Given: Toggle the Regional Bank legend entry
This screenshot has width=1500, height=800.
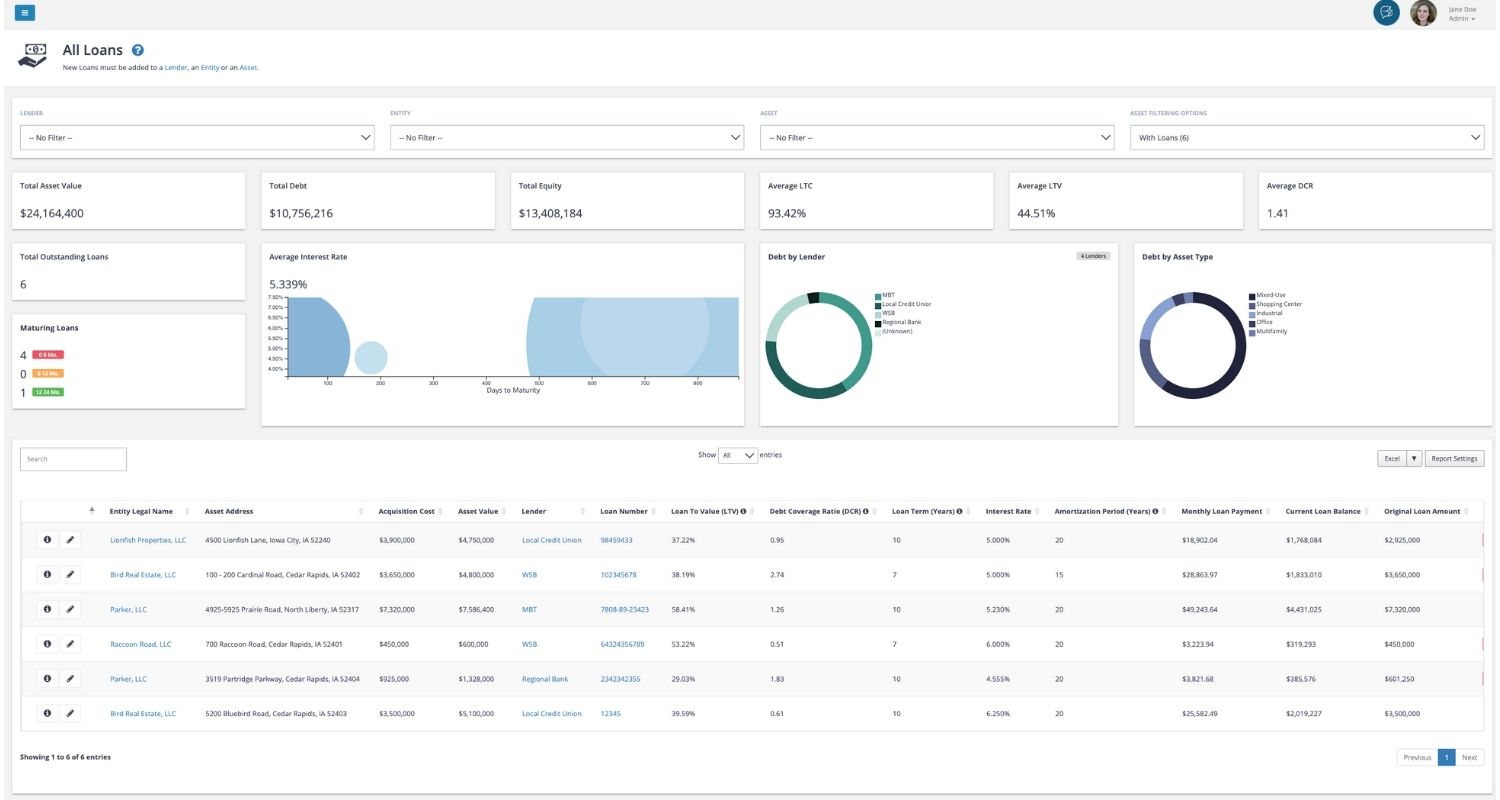Looking at the screenshot, I should click(x=901, y=323).
